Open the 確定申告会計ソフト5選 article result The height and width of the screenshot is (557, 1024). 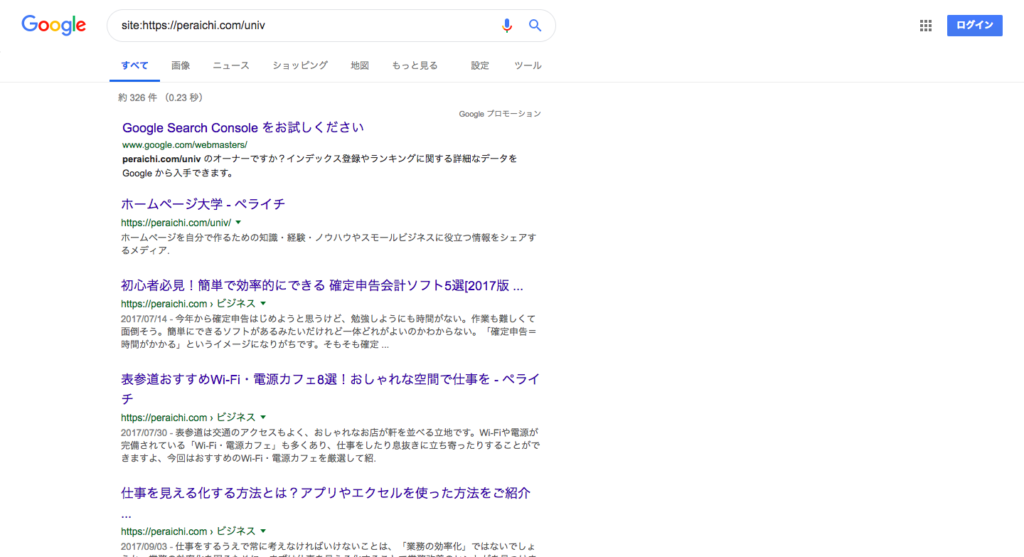322,285
